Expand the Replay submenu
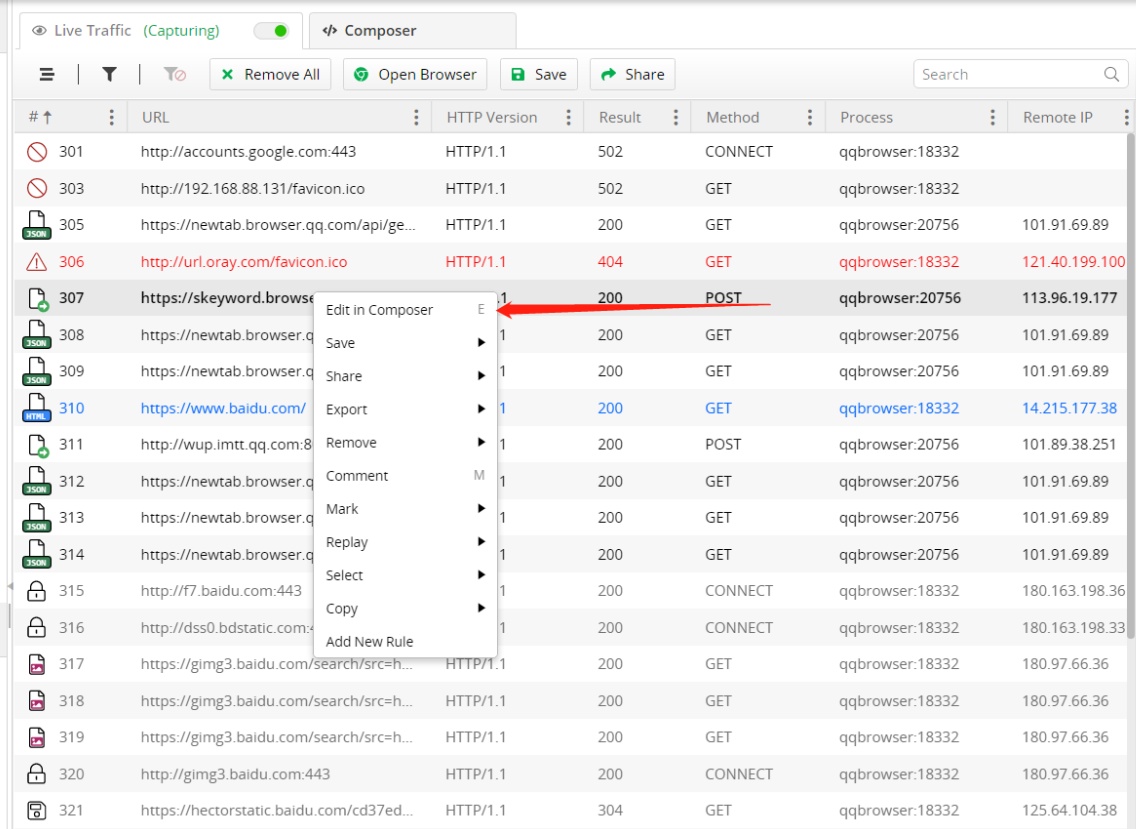Viewport: 1136px width, 829px height. point(406,542)
